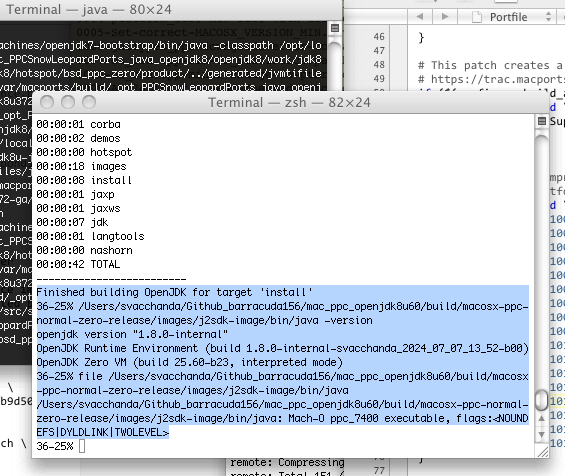Click the zsh scrollbar down arrow
This screenshot has width=565, height=476.
pyautogui.click(x=542, y=435)
